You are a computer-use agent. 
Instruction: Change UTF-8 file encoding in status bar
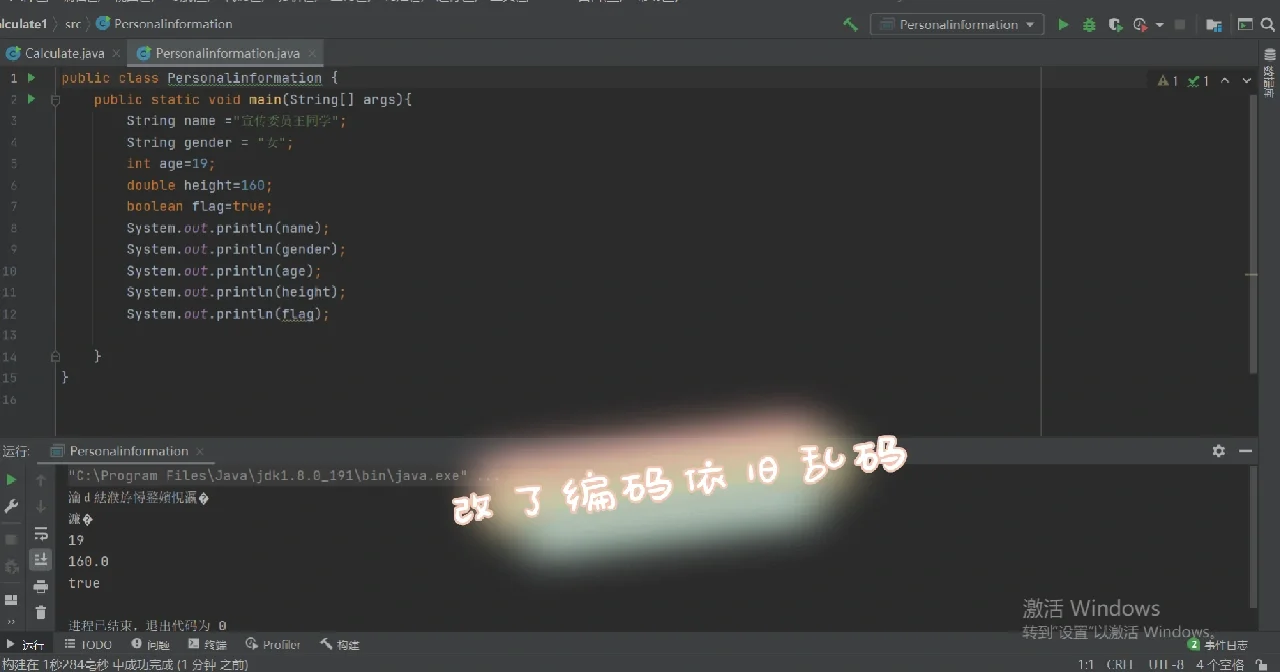tap(1166, 664)
